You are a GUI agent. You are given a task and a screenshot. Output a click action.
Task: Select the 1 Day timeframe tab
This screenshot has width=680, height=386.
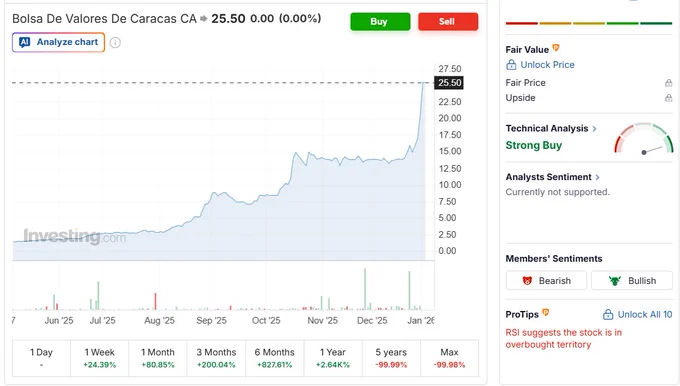pyautogui.click(x=41, y=358)
